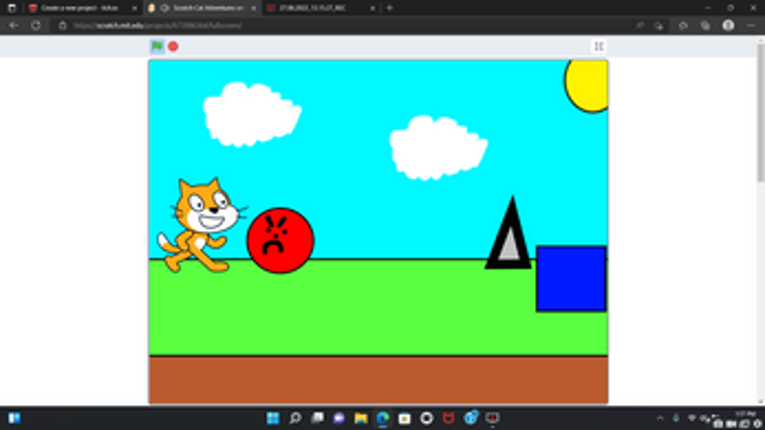Exit full screen mode using the shrink icon
Viewport: 765px width, 430px height.
599,46
